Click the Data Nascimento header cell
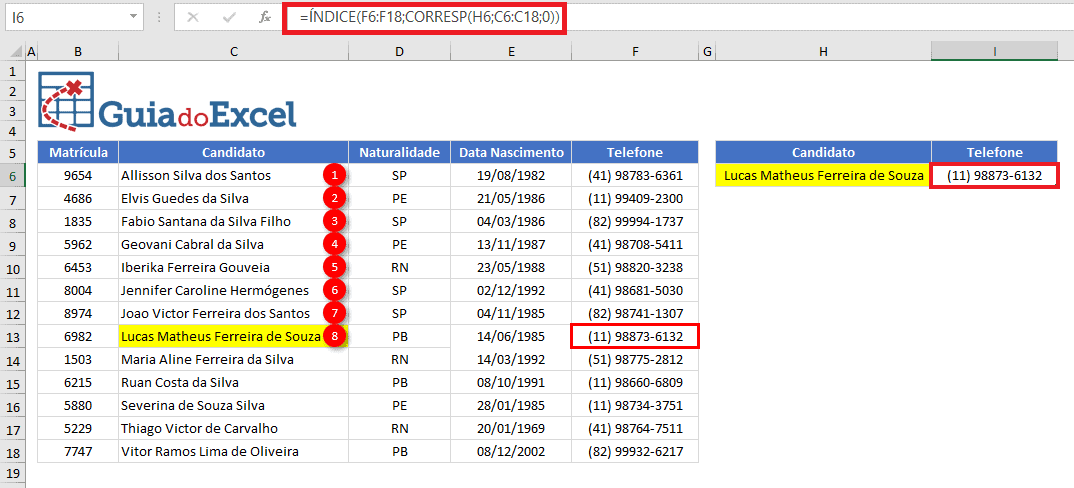The width and height of the screenshot is (1074, 488). click(x=511, y=152)
